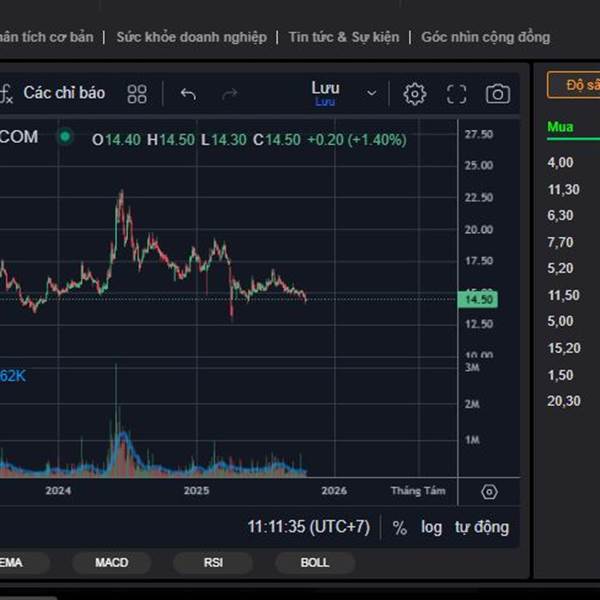Image resolution: width=600 pixels, height=600 pixels.
Task: Open chart settings gear
Action: pos(414,94)
